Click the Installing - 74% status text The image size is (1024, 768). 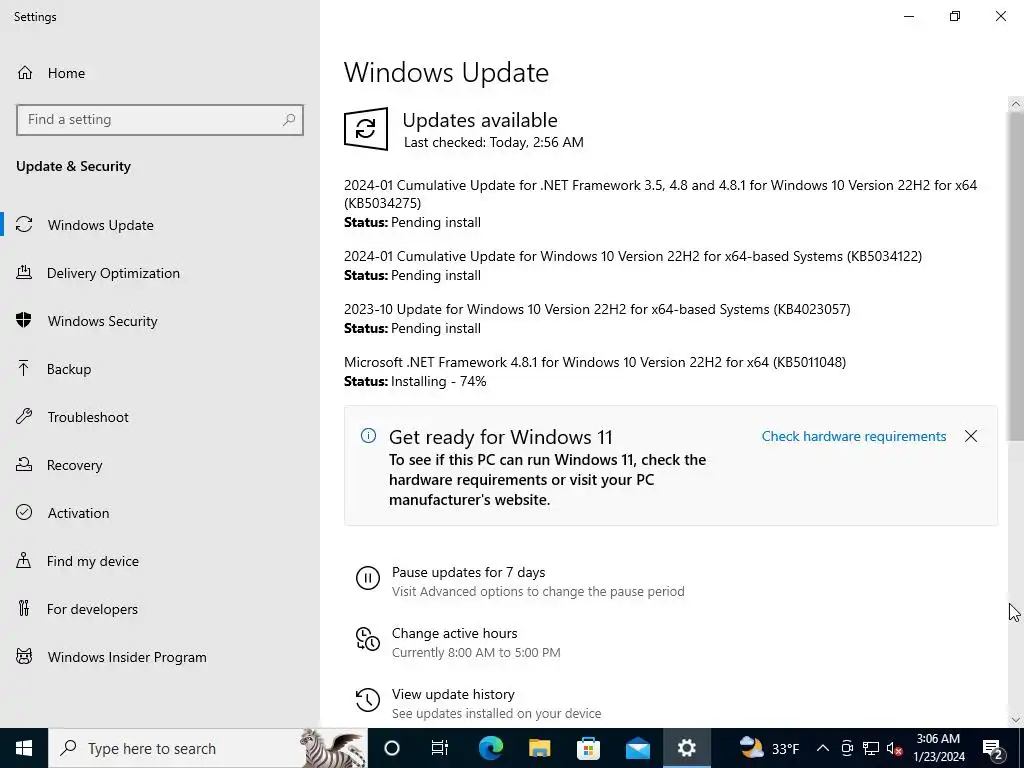438,381
